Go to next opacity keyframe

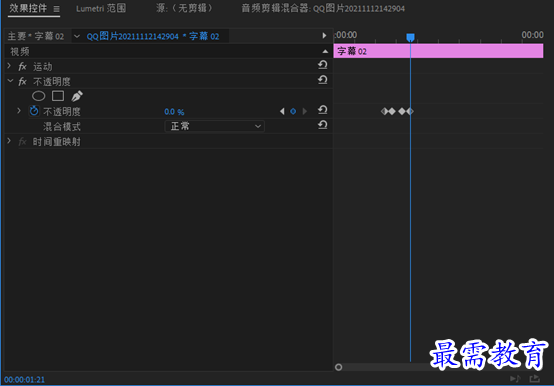(x=305, y=112)
